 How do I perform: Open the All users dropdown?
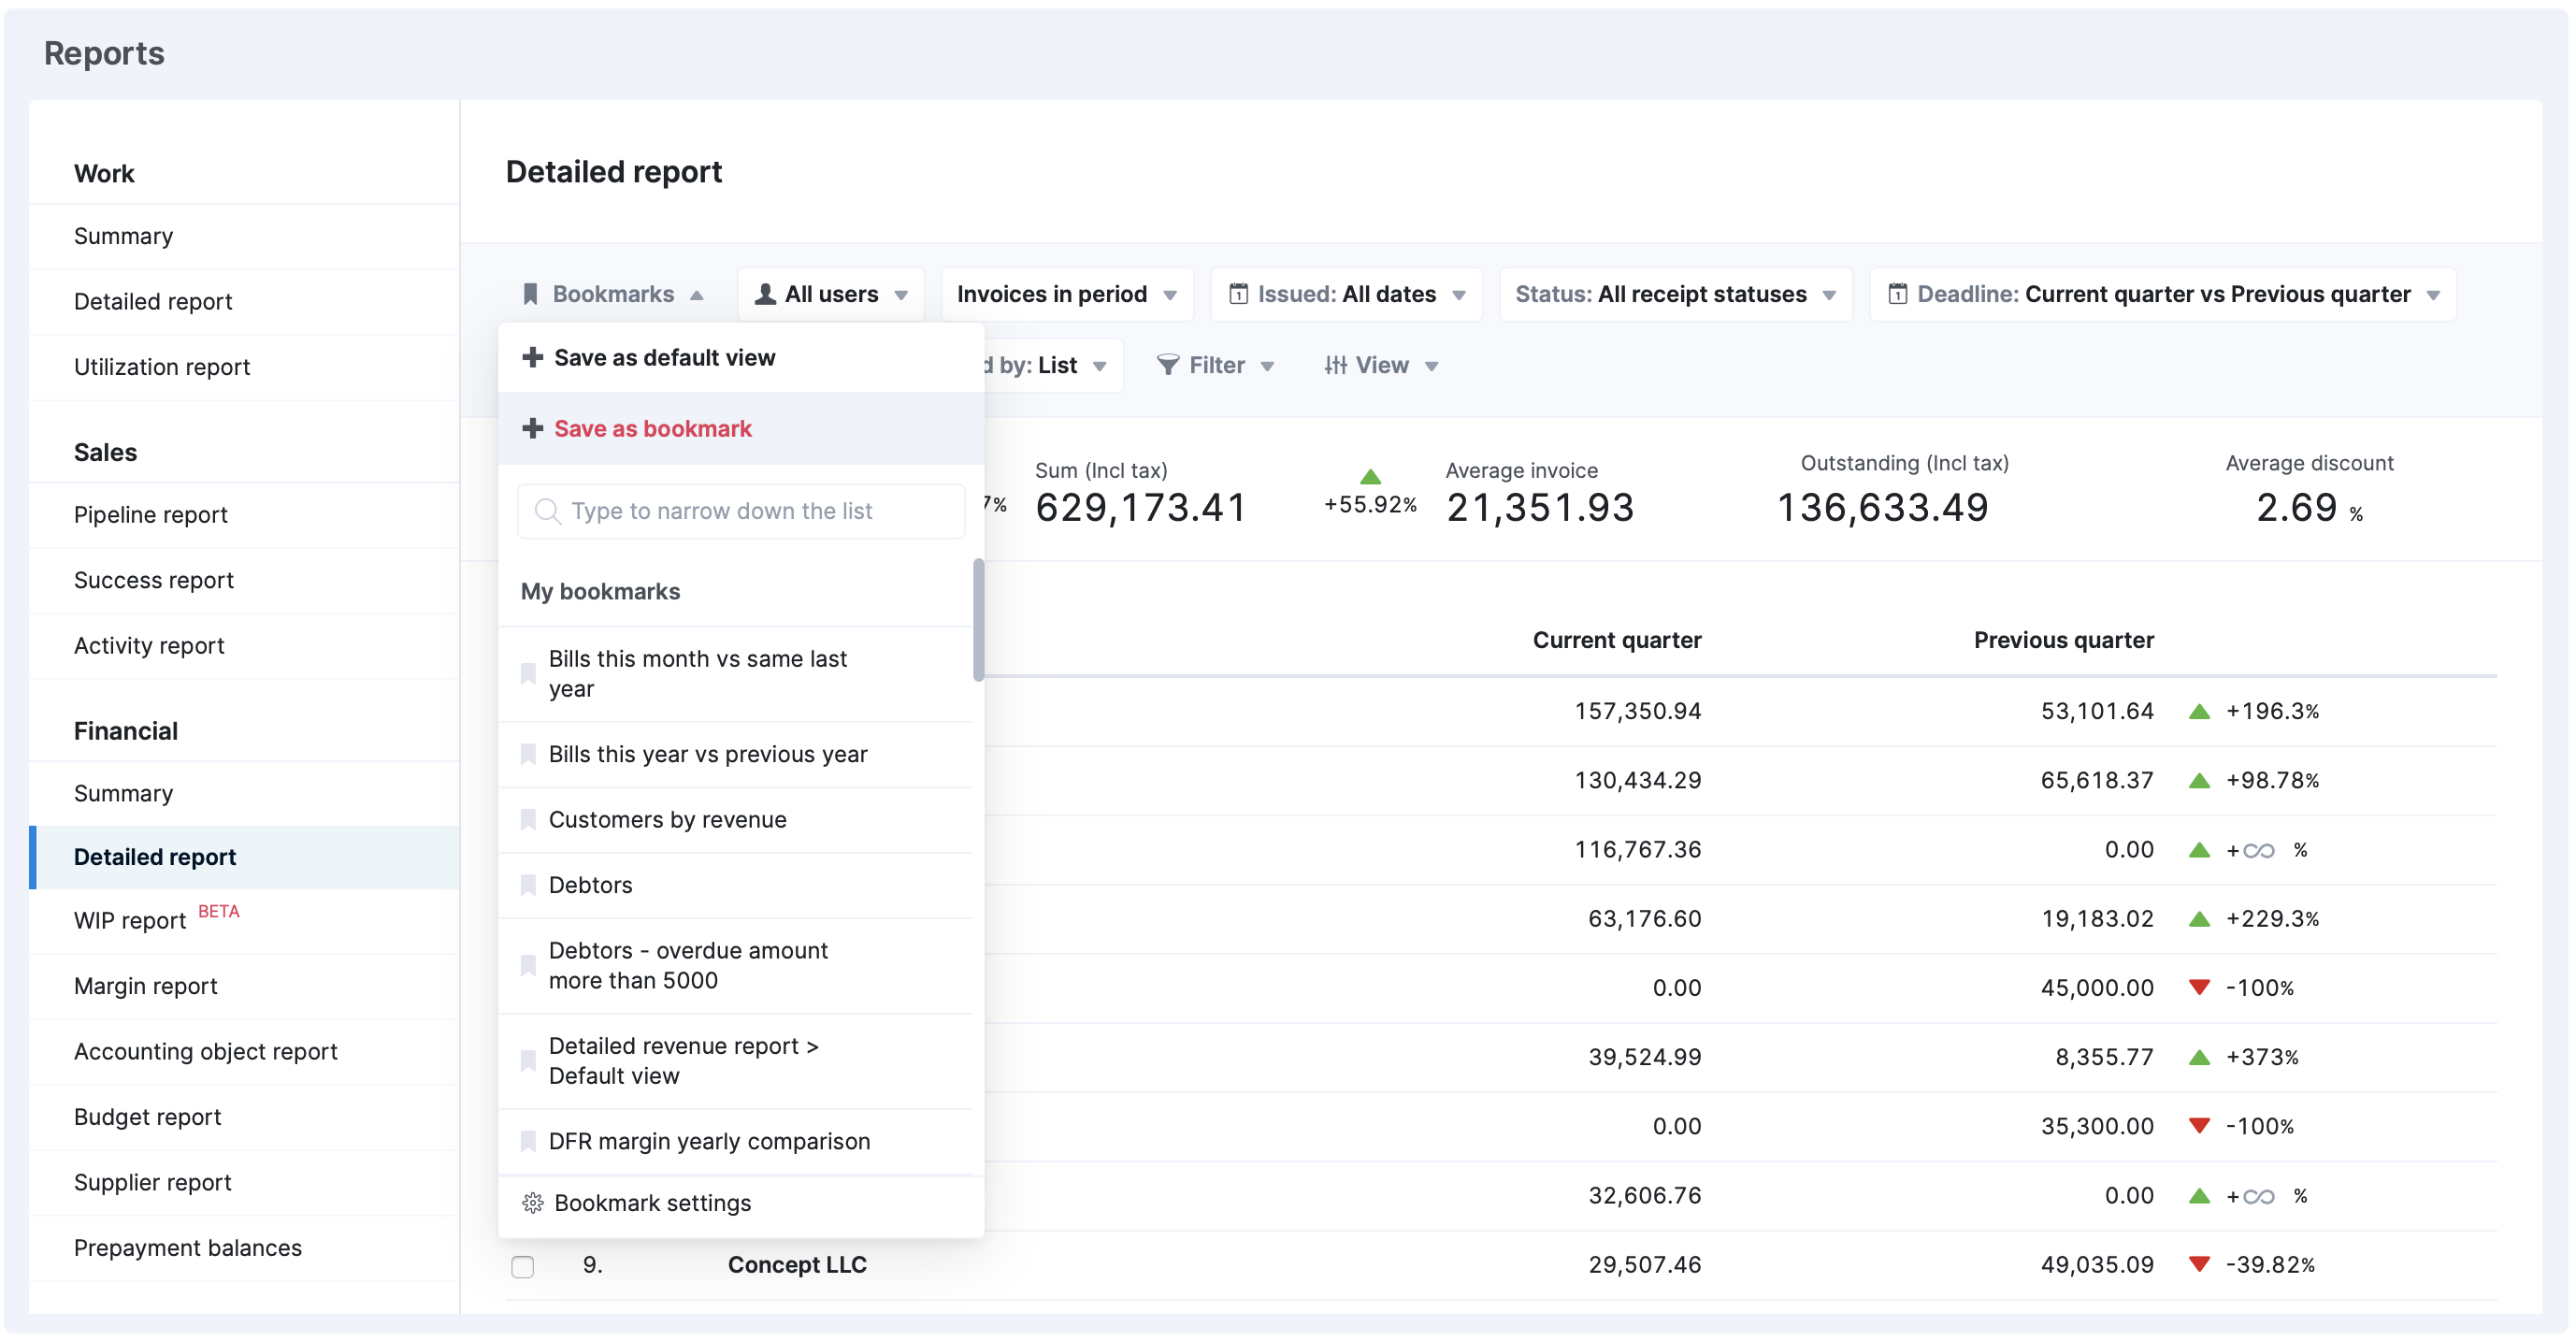(x=831, y=294)
